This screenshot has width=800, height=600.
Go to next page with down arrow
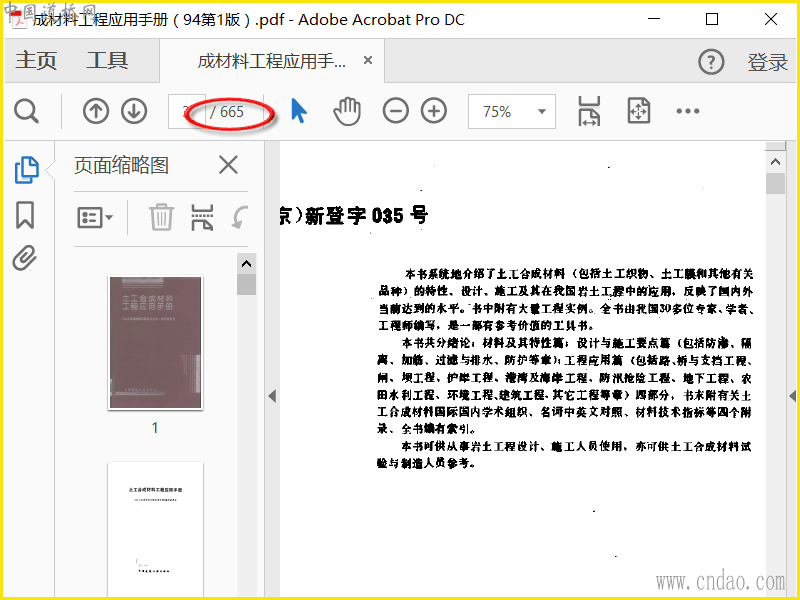pyautogui.click(x=134, y=111)
